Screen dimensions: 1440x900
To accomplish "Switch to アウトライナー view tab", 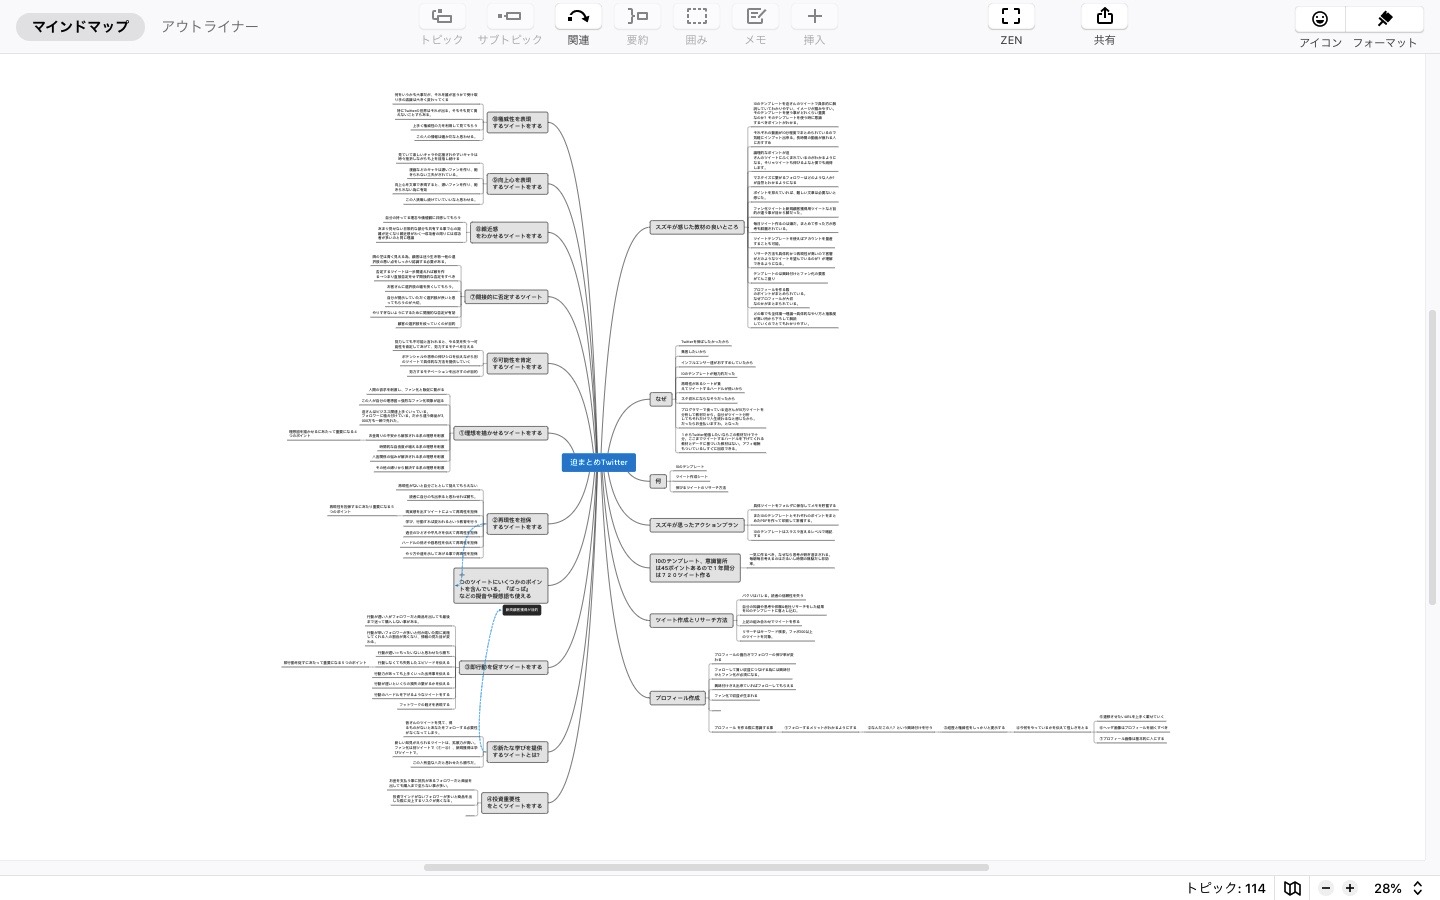I will coord(210,27).
